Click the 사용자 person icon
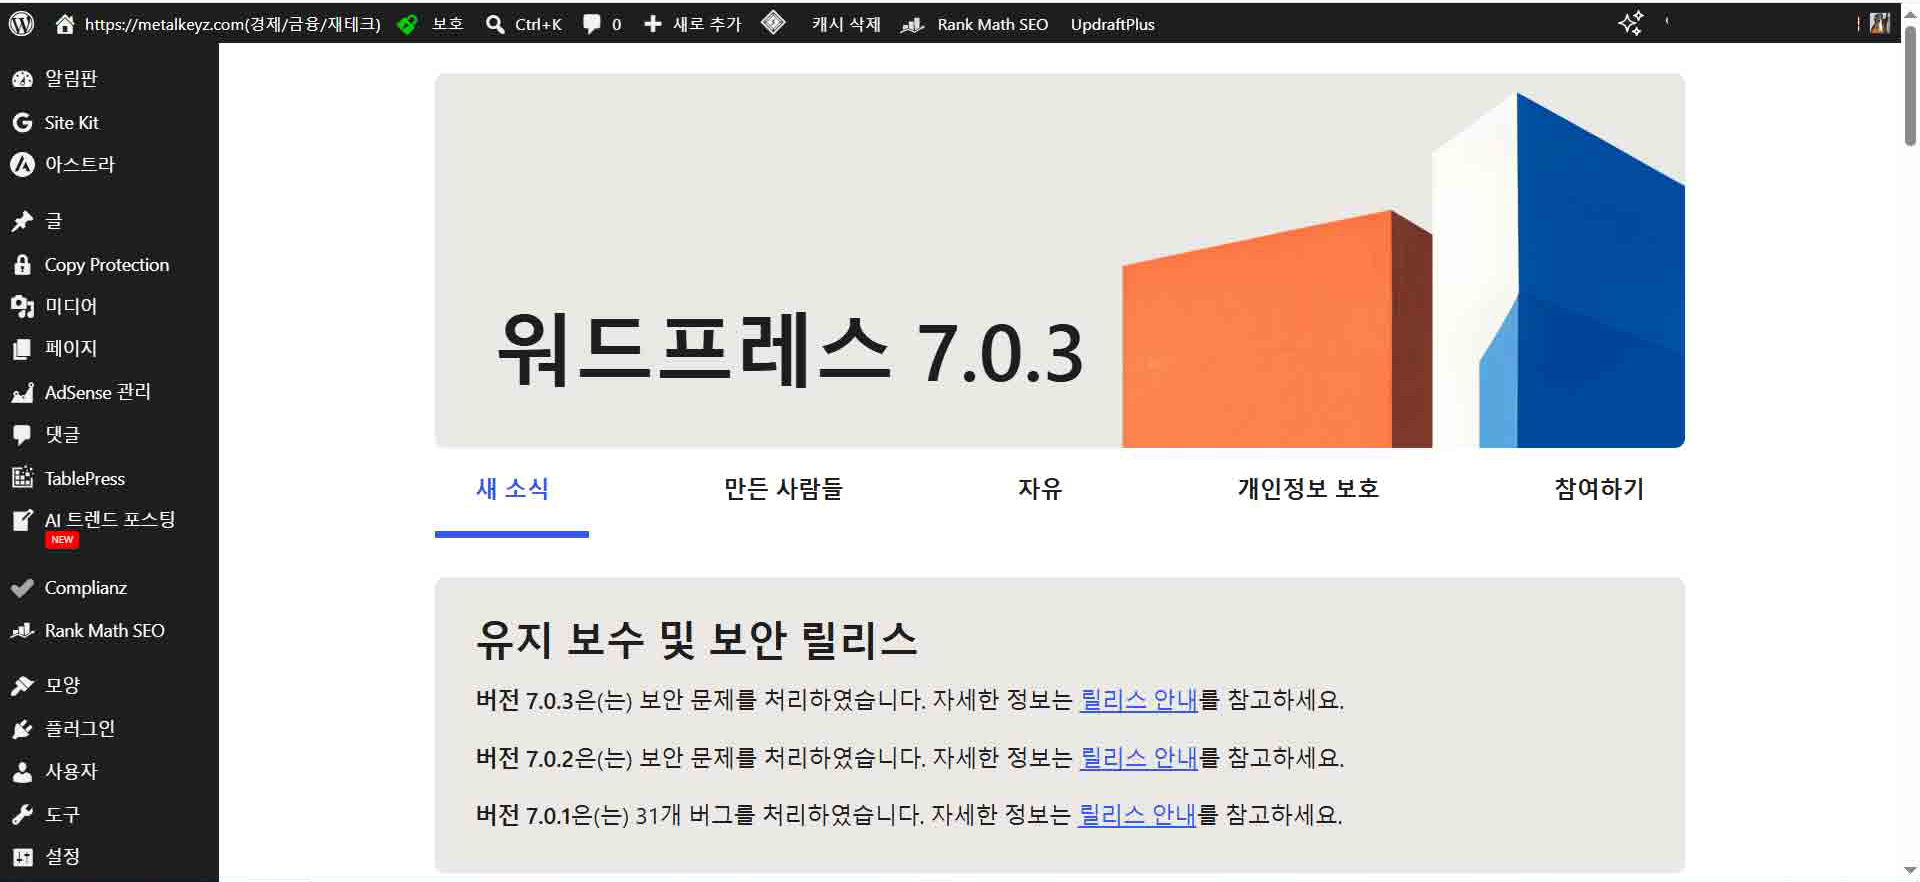Viewport: 1920px width, 882px height. [22, 772]
